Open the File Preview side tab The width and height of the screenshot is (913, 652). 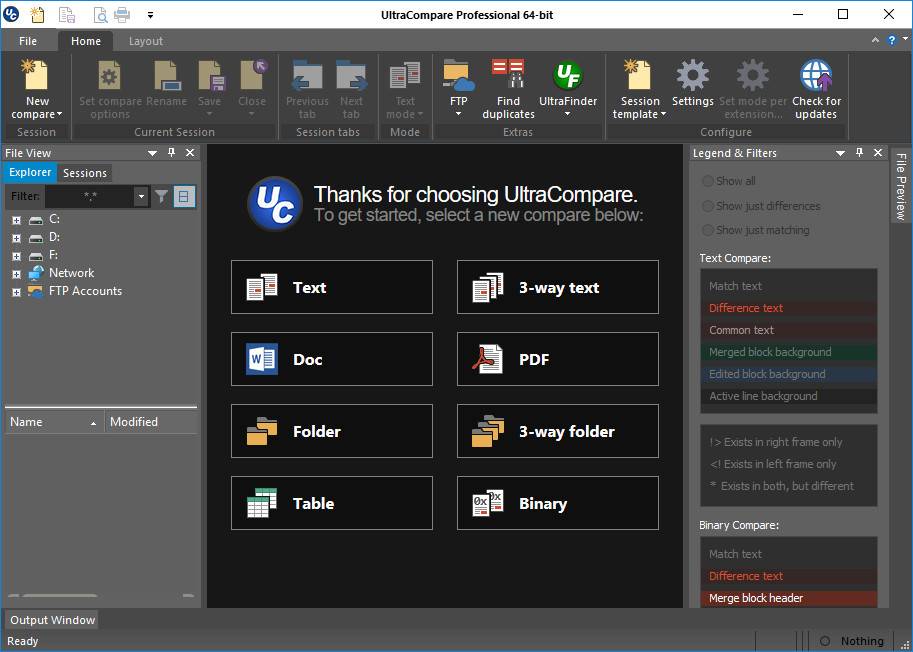(901, 186)
